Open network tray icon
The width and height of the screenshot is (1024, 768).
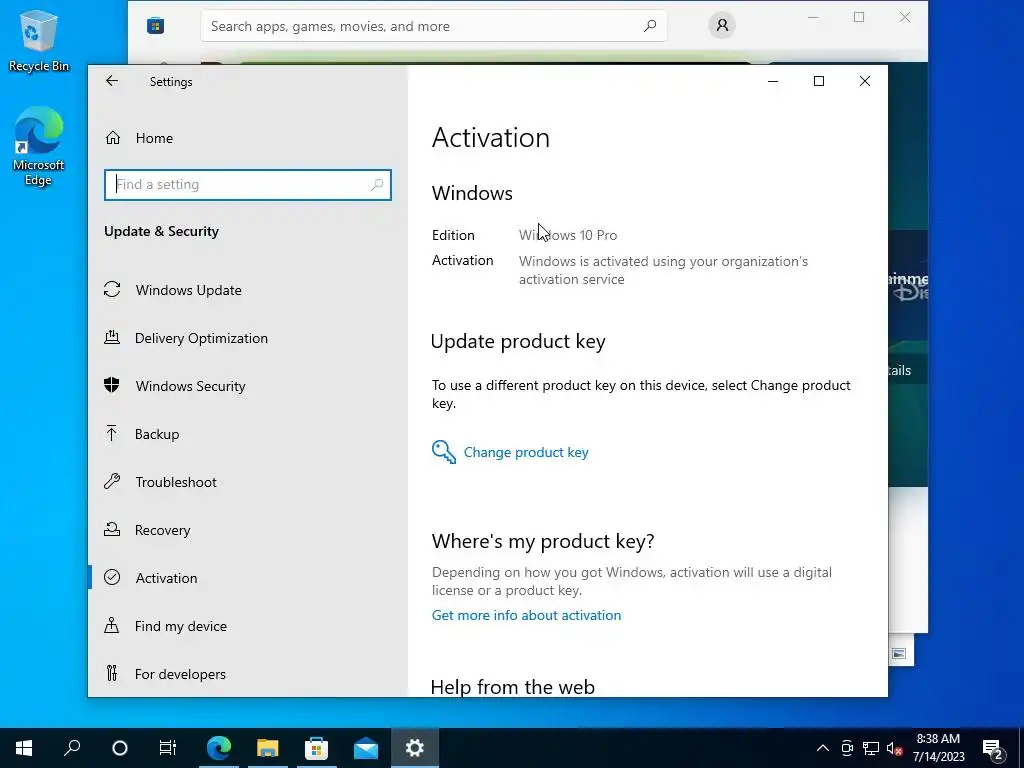871,748
